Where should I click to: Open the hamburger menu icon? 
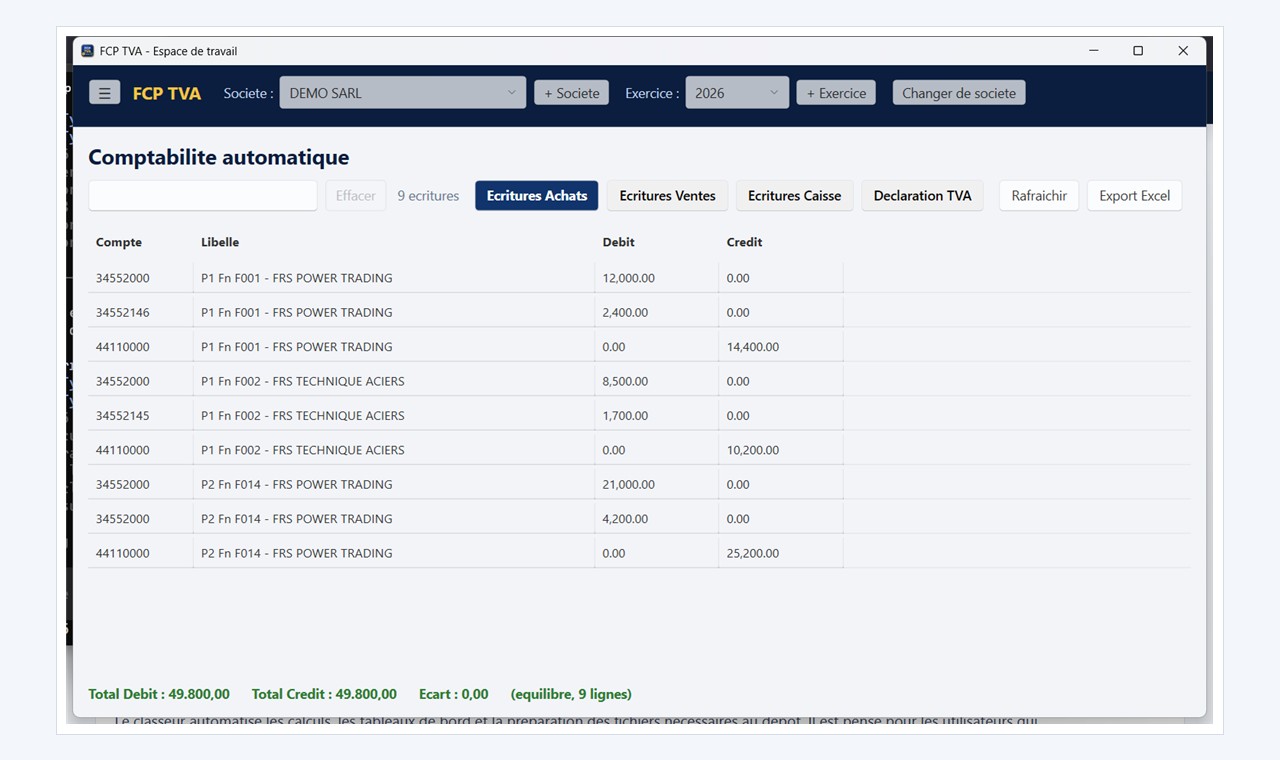point(104,93)
